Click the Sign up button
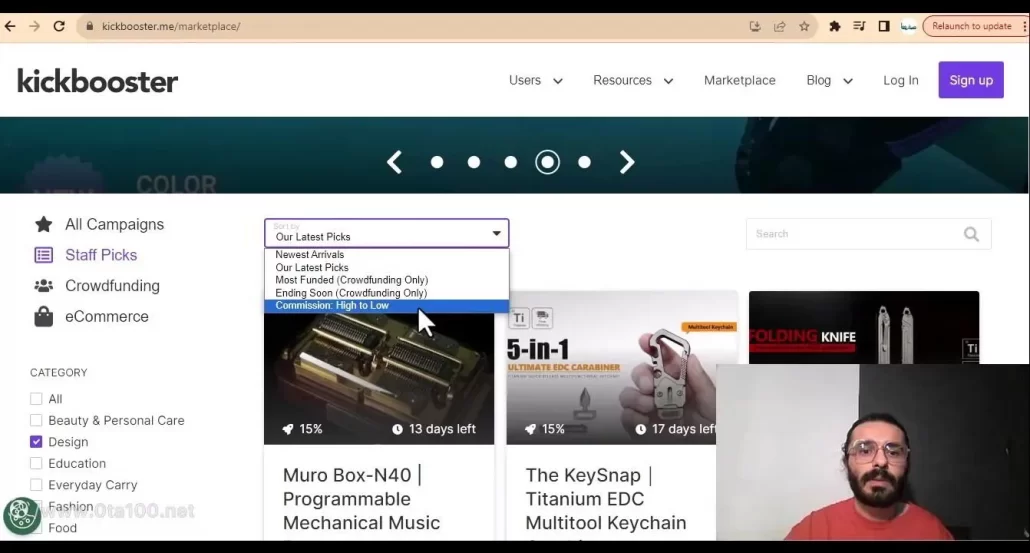Image resolution: width=1030 pixels, height=553 pixels. 970,80
